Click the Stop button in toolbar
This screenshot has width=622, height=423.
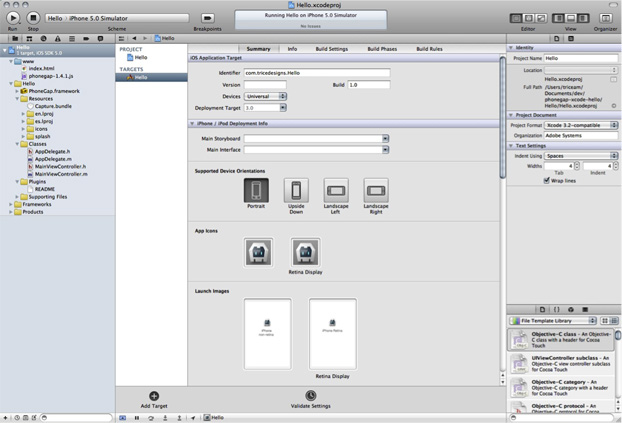[33, 18]
